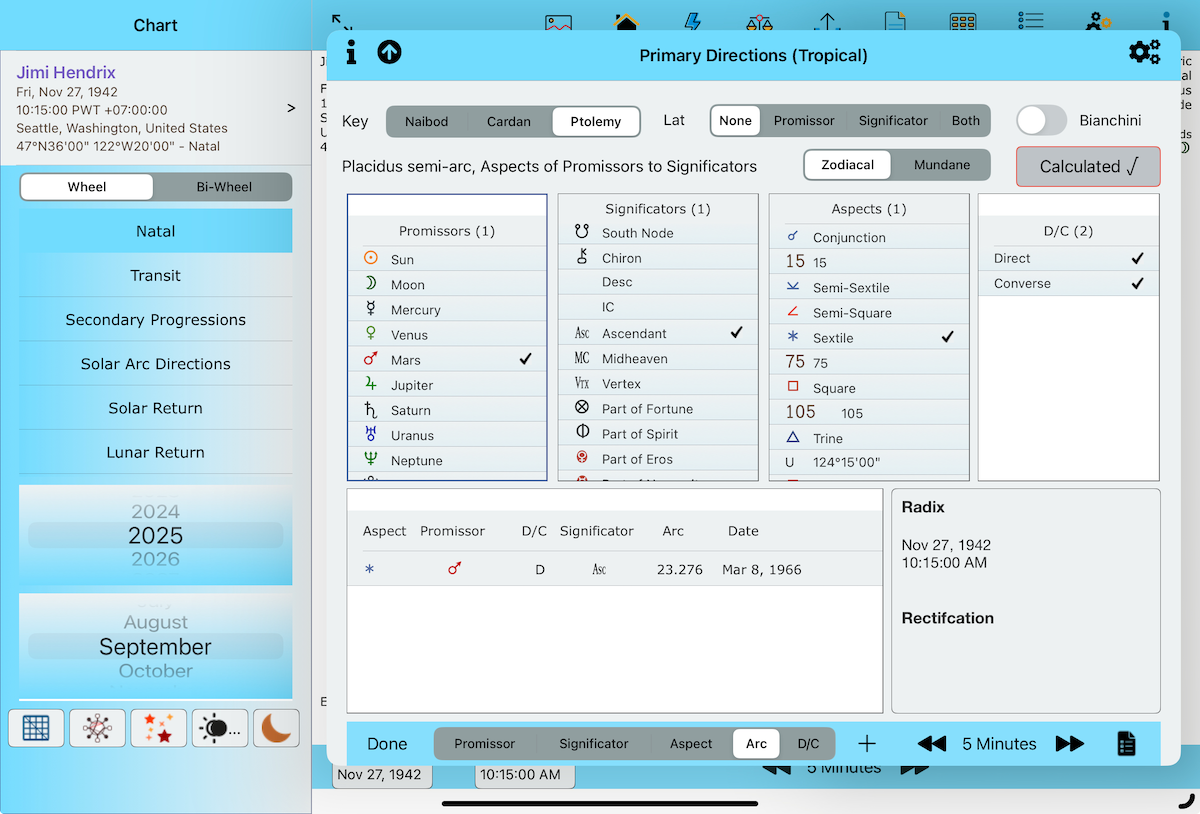Viewport: 1200px width, 814px height.
Task: Open the red stars icon
Action: [158, 728]
